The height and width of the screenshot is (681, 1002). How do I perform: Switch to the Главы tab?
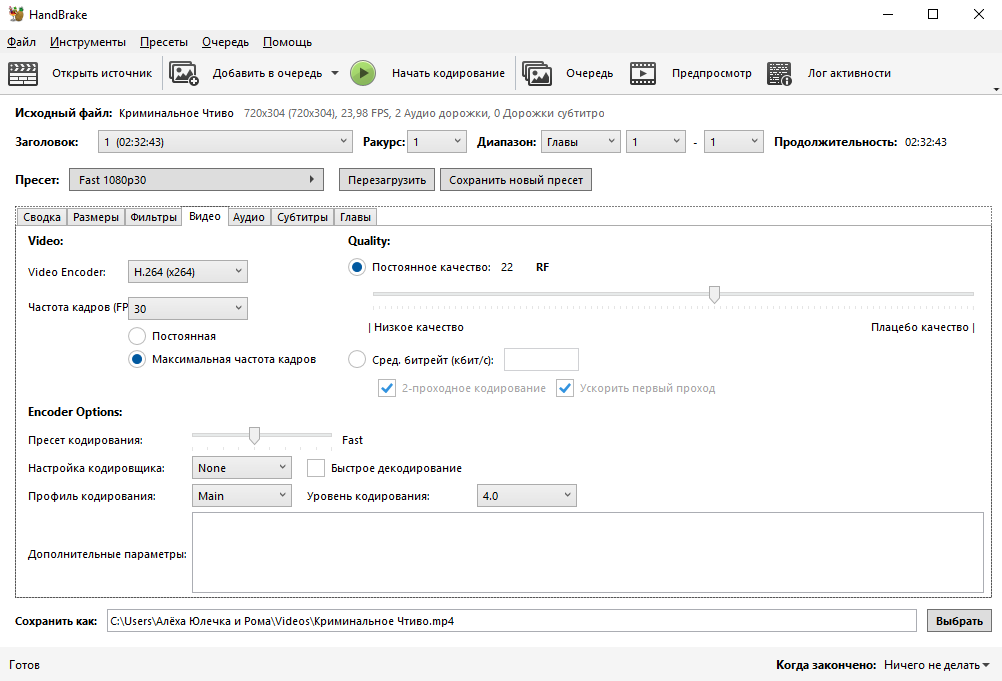tap(355, 217)
